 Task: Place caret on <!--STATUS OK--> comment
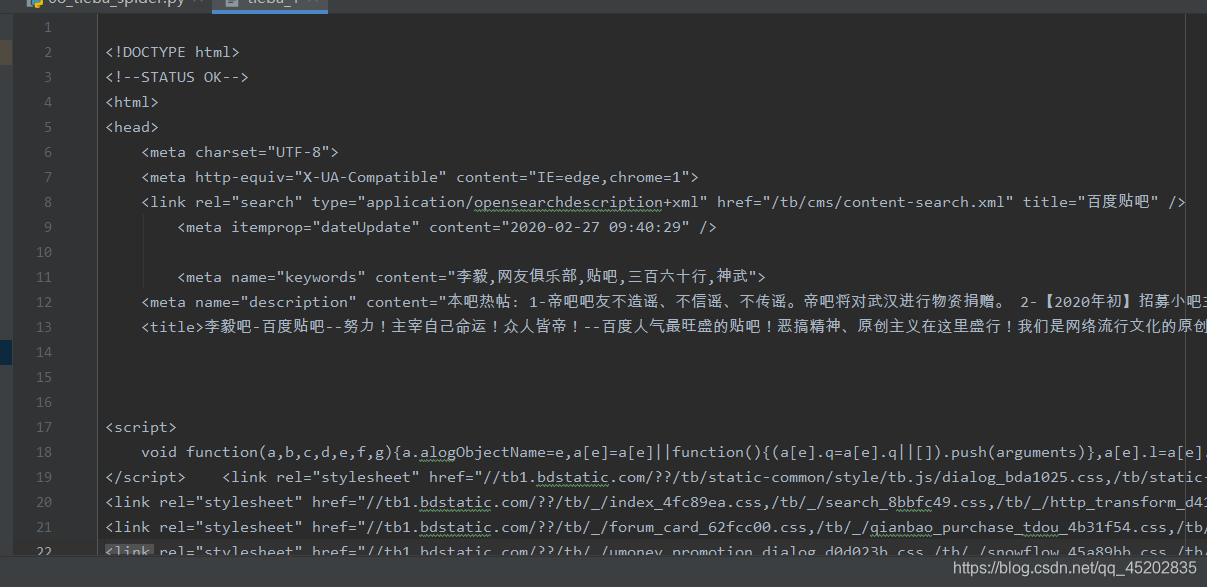tap(176, 77)
